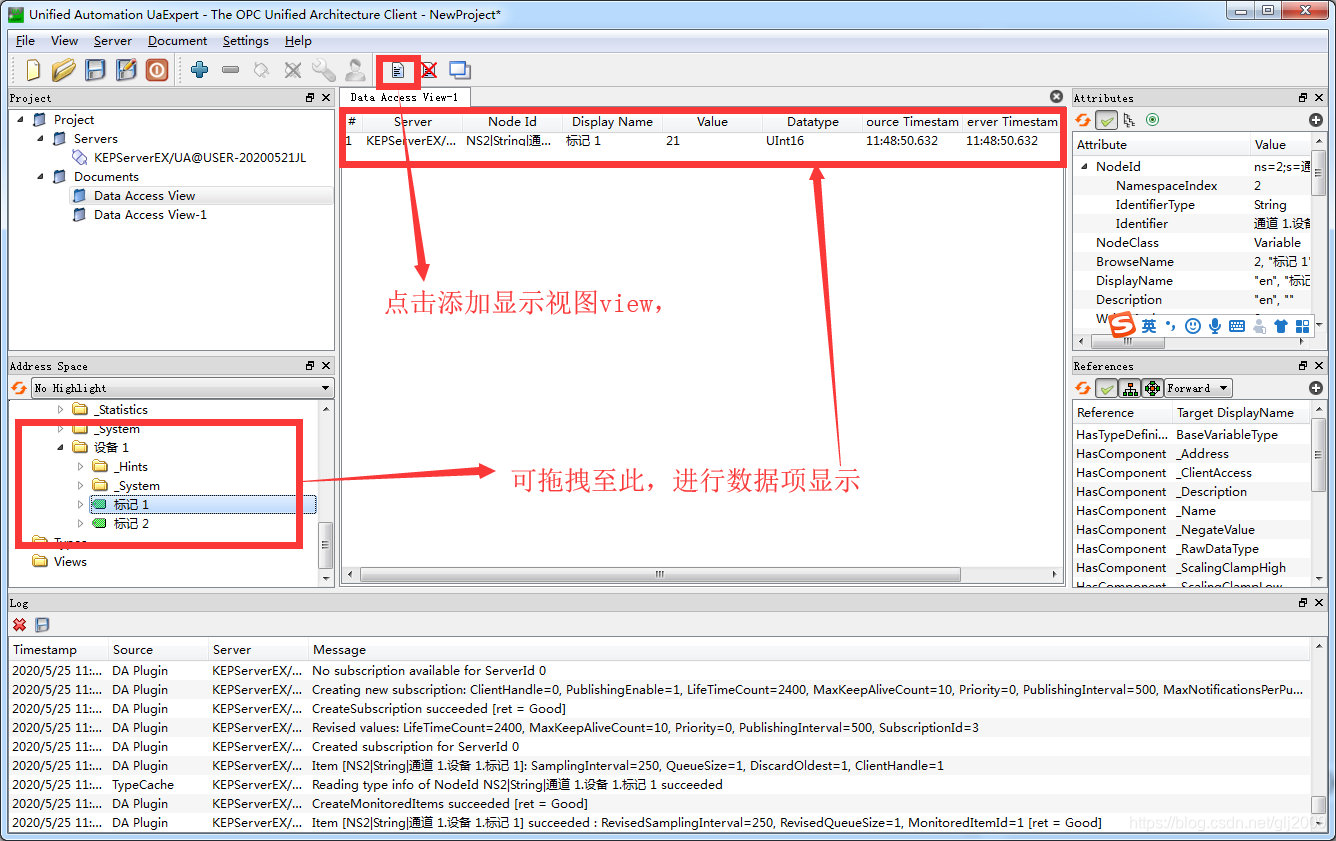Click the disconnect server crossed-plug icon
Image resolution: width=1336 pixels, height=841 pixels.
[x=292, y=70]
